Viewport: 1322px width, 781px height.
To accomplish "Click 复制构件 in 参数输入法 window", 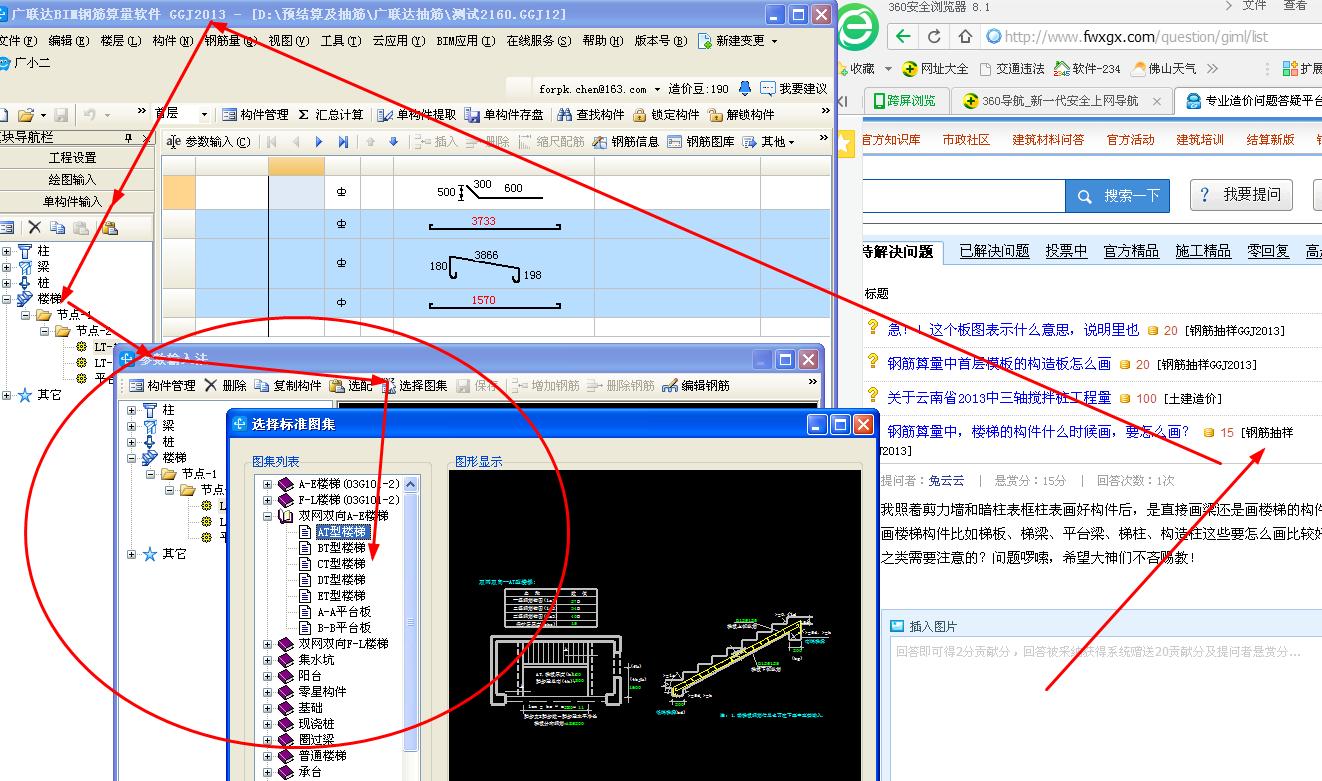I will pos(288,386).
